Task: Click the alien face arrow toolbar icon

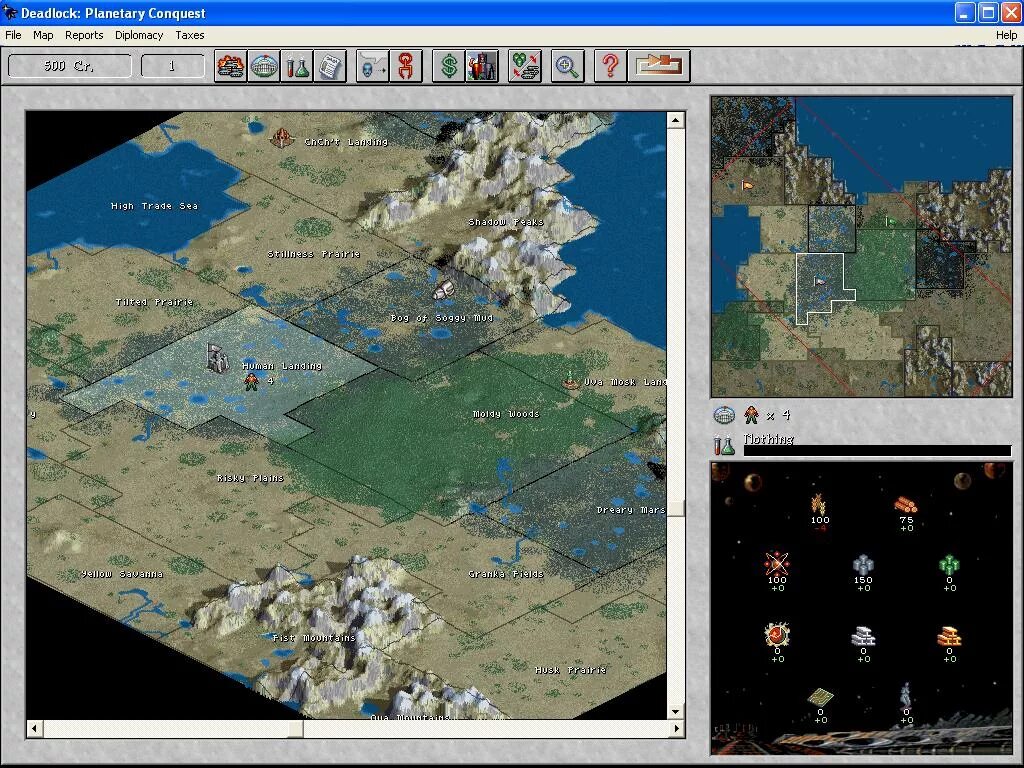Action: click(x=373, y=66)
